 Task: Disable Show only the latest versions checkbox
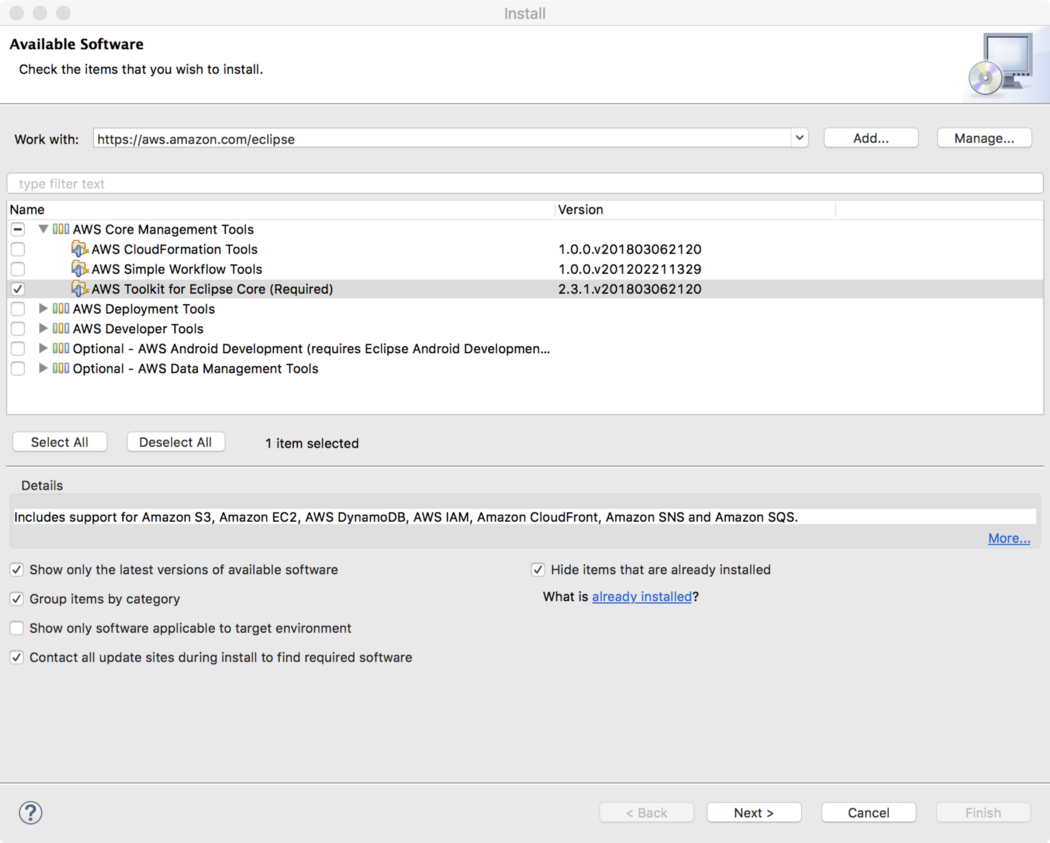[x=17, y=570]
